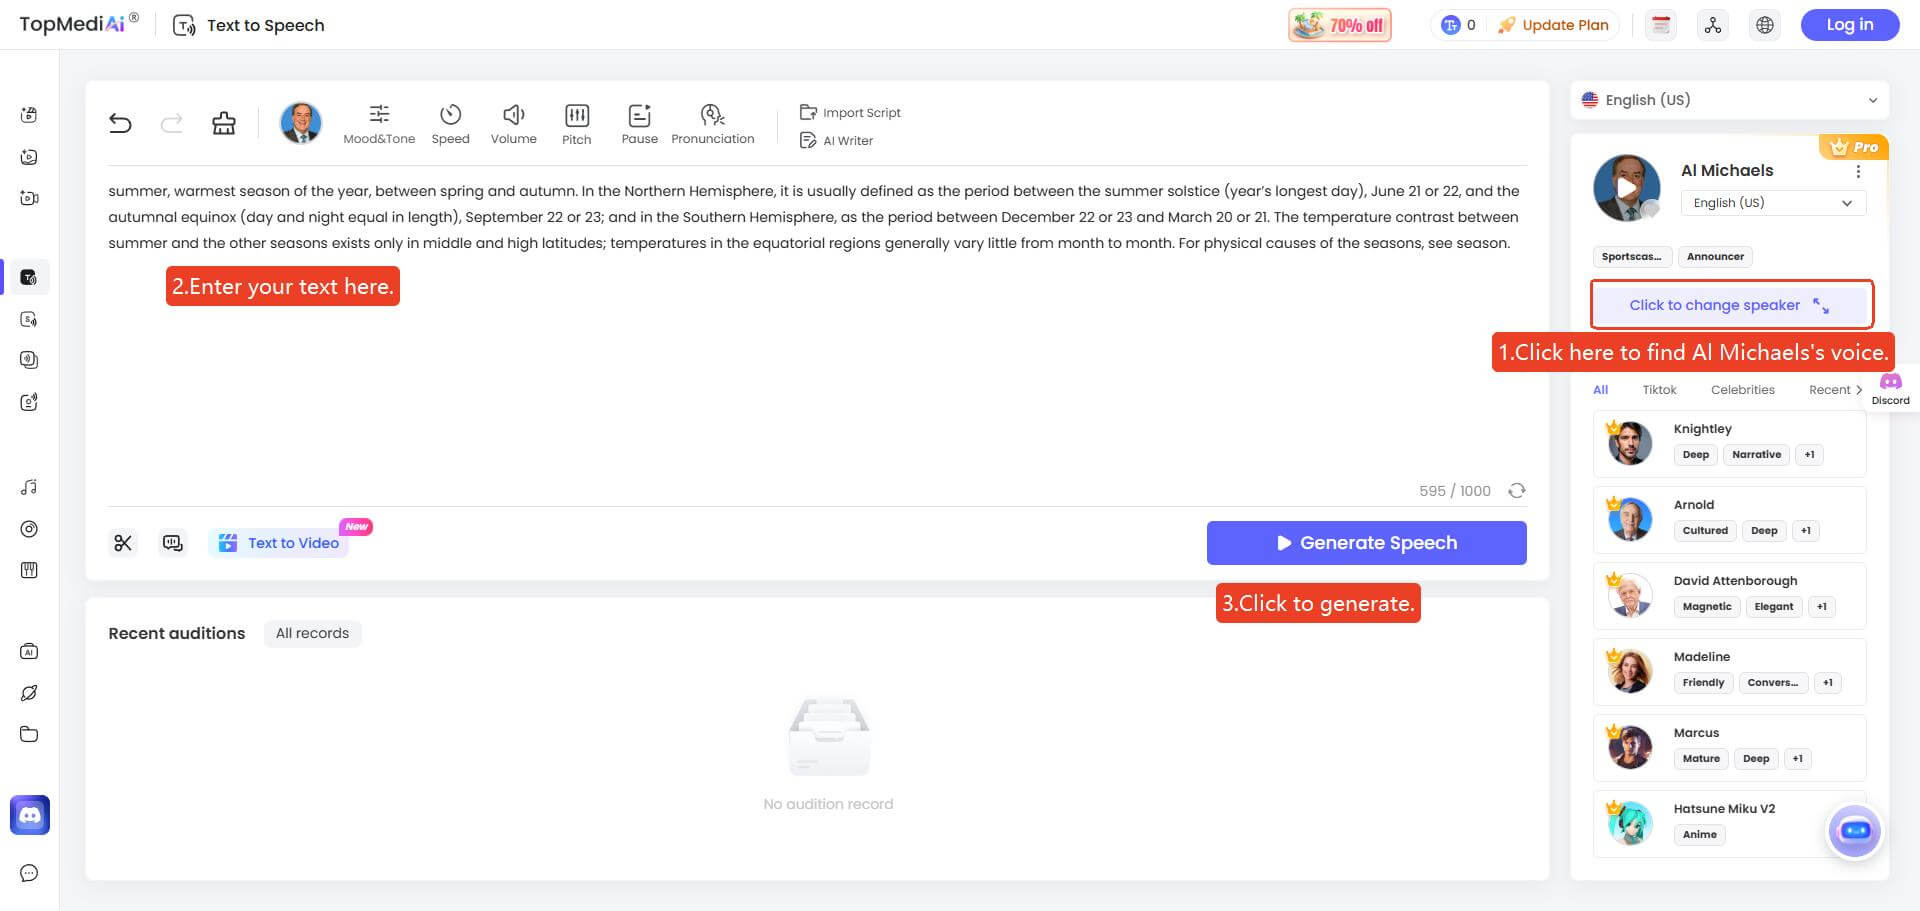Image resolution: width=1920 pixels, height=911 pixels.
Task: Select the Recent voices tab
Action: point(1829,390)
